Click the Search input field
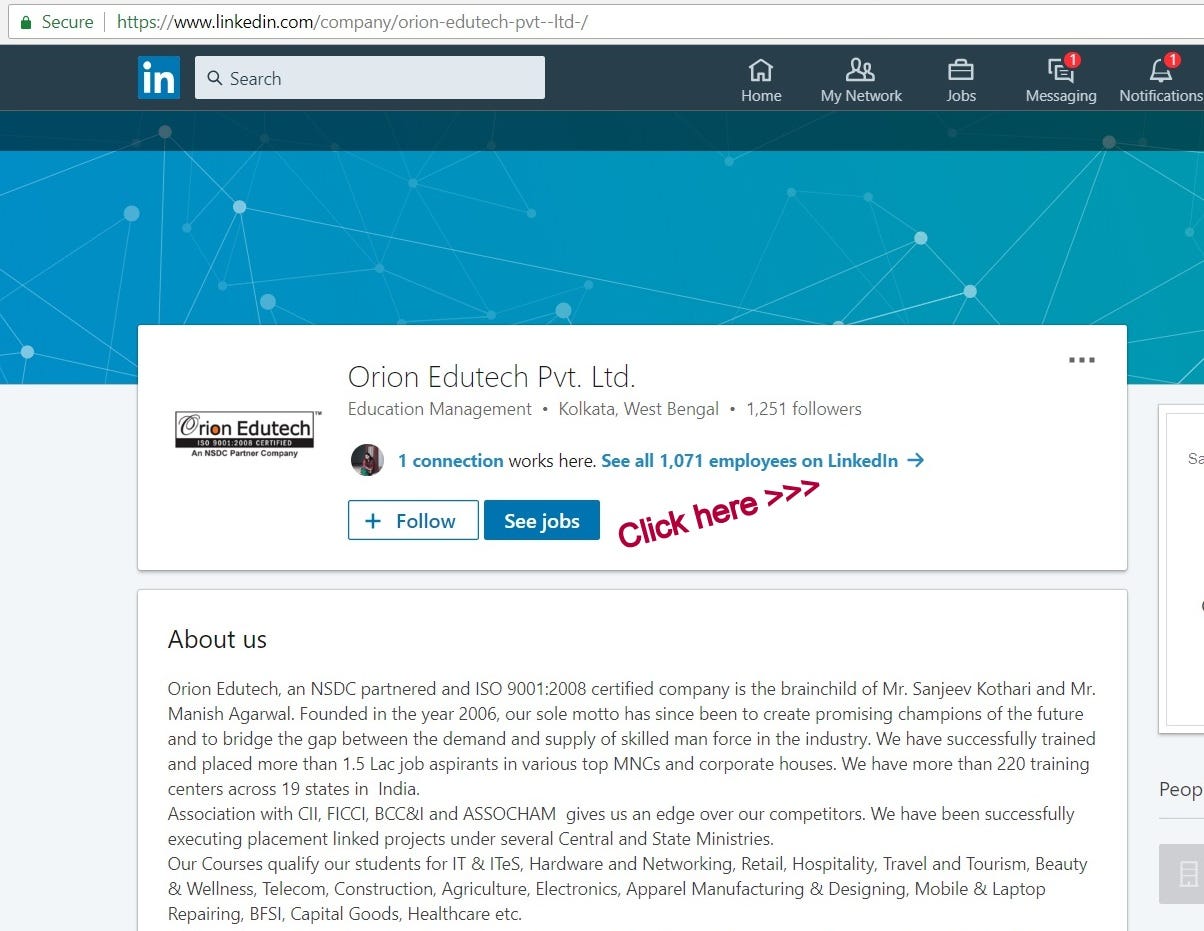1204x931 pixels. [370, 78]
